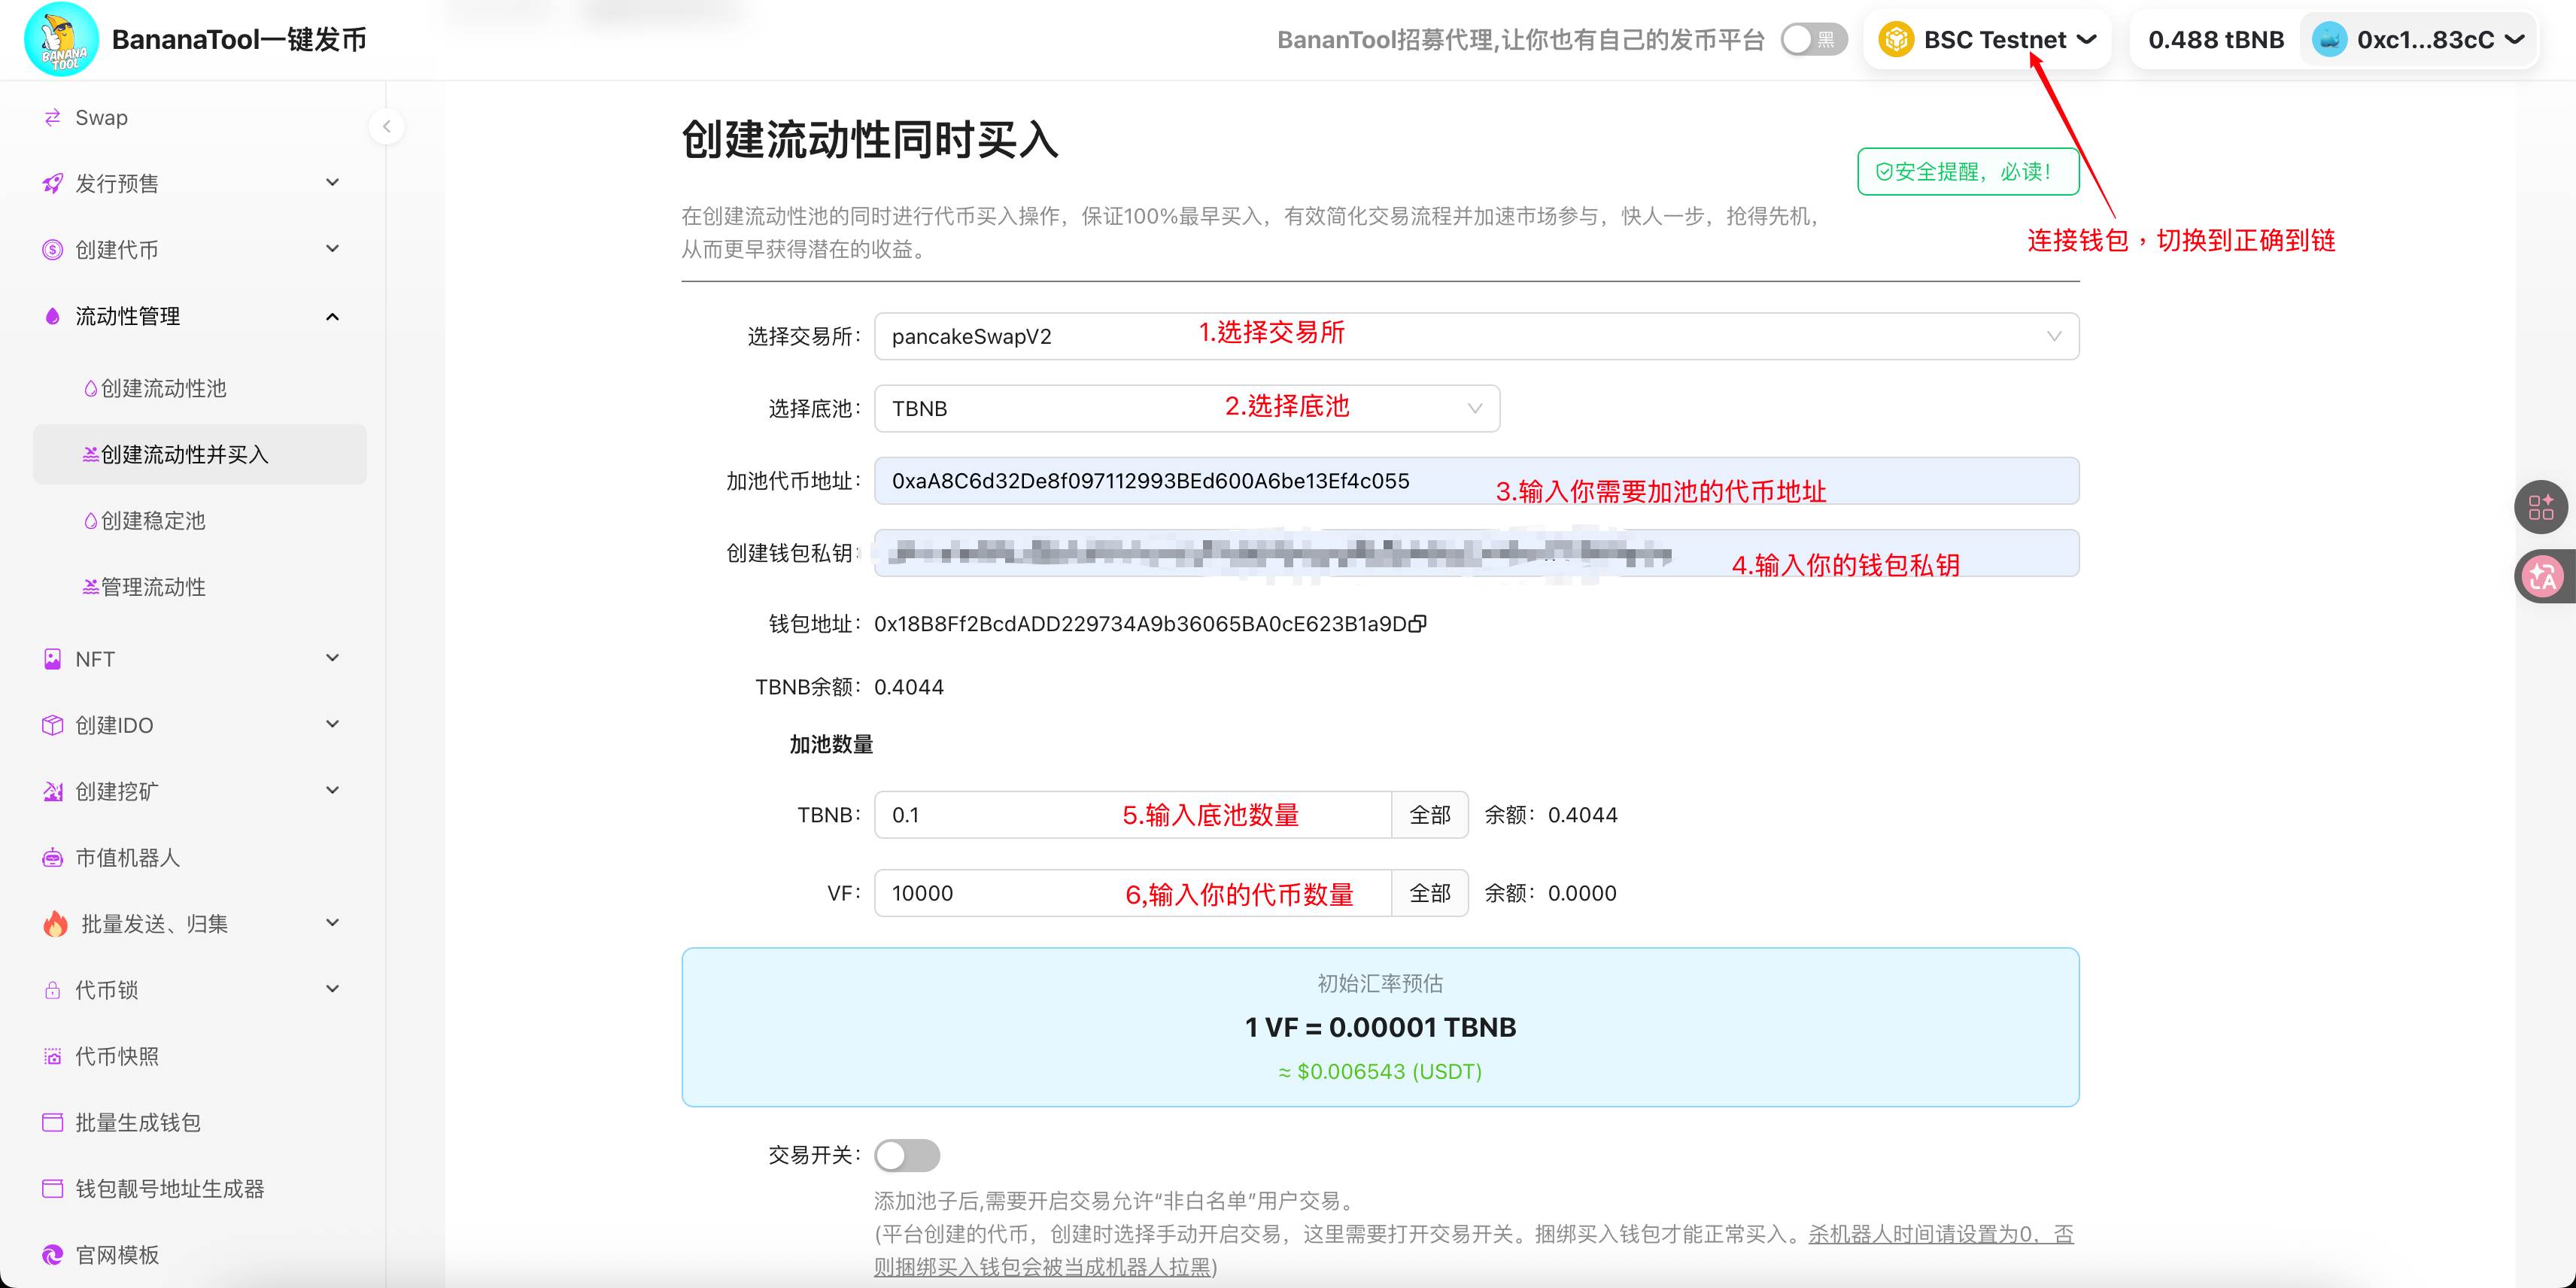Click the BananaTool logo icon
Viewport: 2576px width, 1288px height.
pyautogui.click(x=61, y=40)
